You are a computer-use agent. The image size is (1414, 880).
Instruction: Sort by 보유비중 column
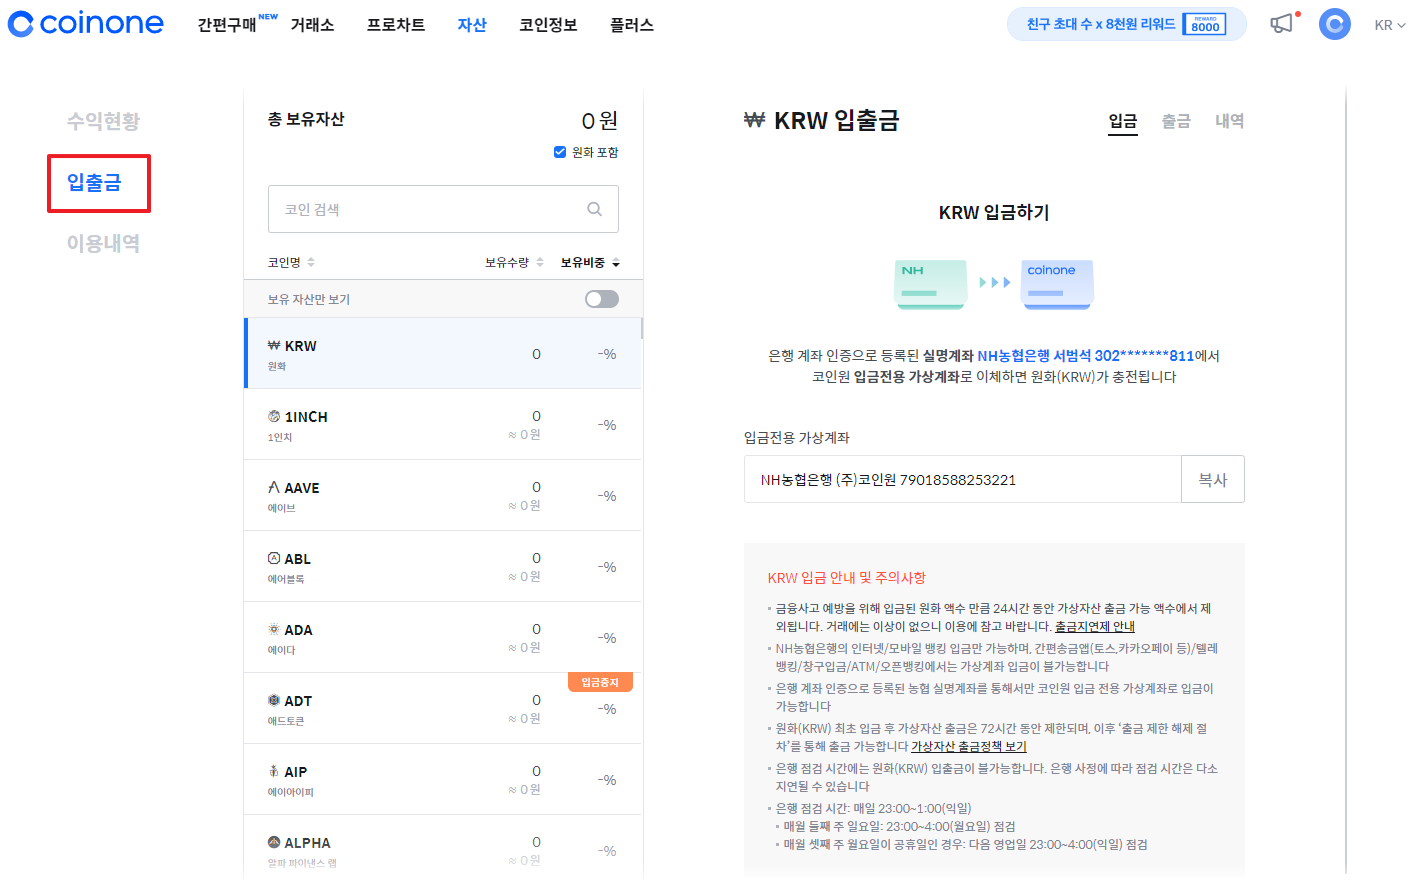tap(590, 262)
